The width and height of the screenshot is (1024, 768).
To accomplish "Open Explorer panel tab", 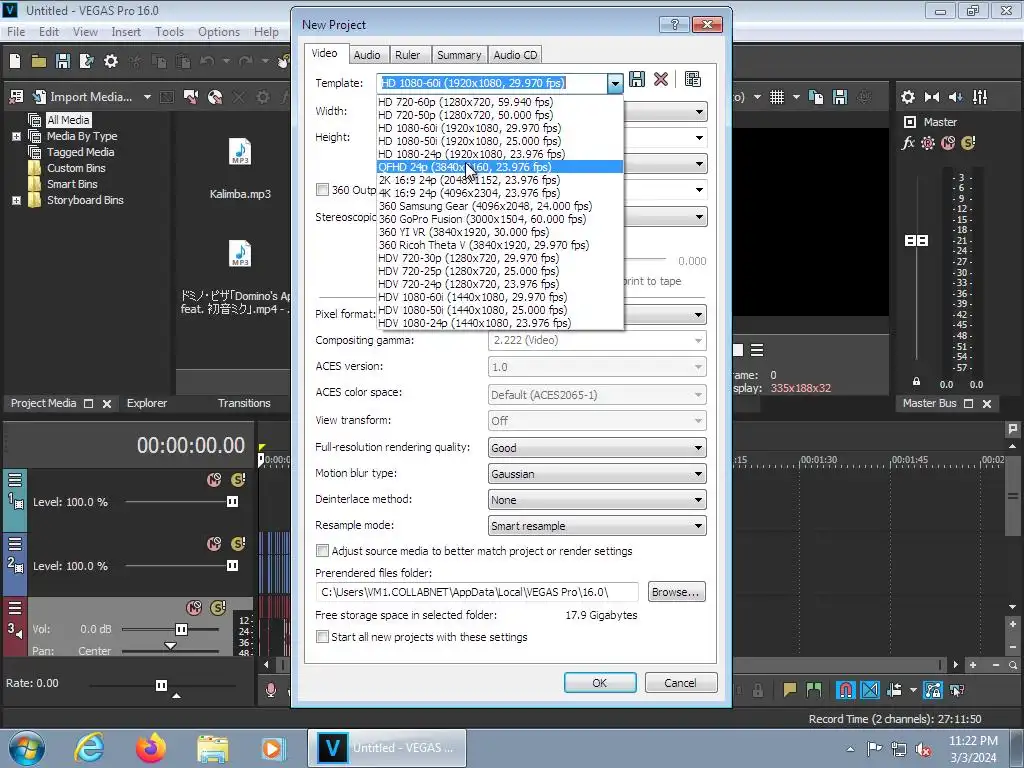I will (x=147, y=403).
